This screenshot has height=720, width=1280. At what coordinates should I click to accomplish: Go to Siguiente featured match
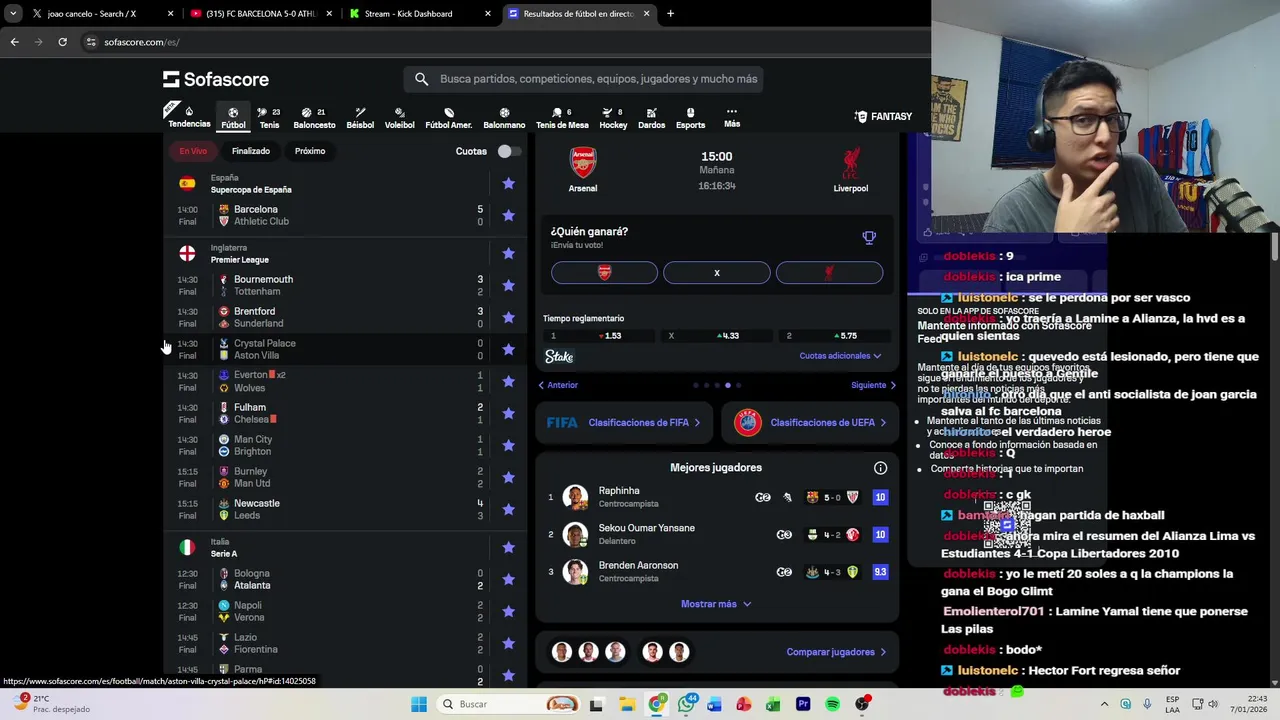pos(873,385)
